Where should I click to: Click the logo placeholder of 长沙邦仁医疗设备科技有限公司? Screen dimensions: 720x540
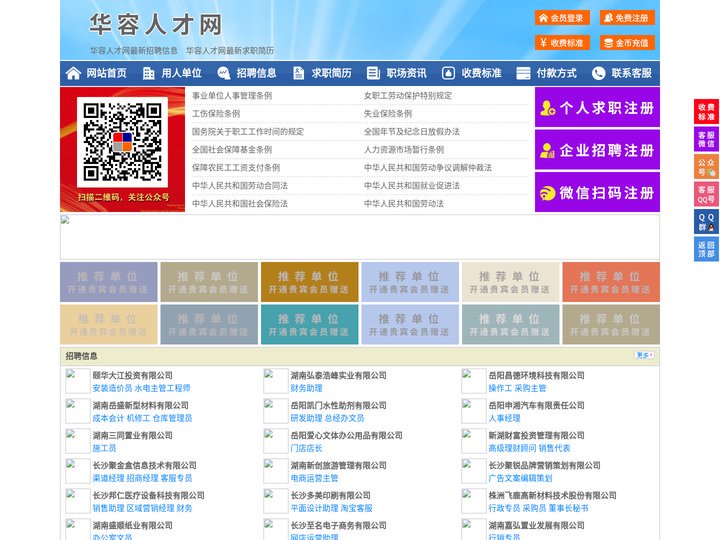[x=78, y=501]
